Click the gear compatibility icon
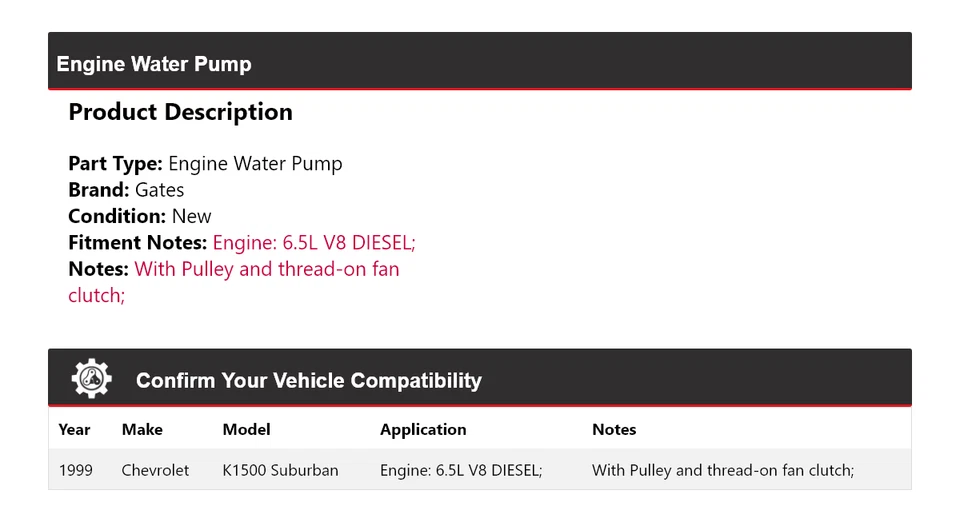The image size is (960, 522). pyautogui.click(x=91, y=379)
